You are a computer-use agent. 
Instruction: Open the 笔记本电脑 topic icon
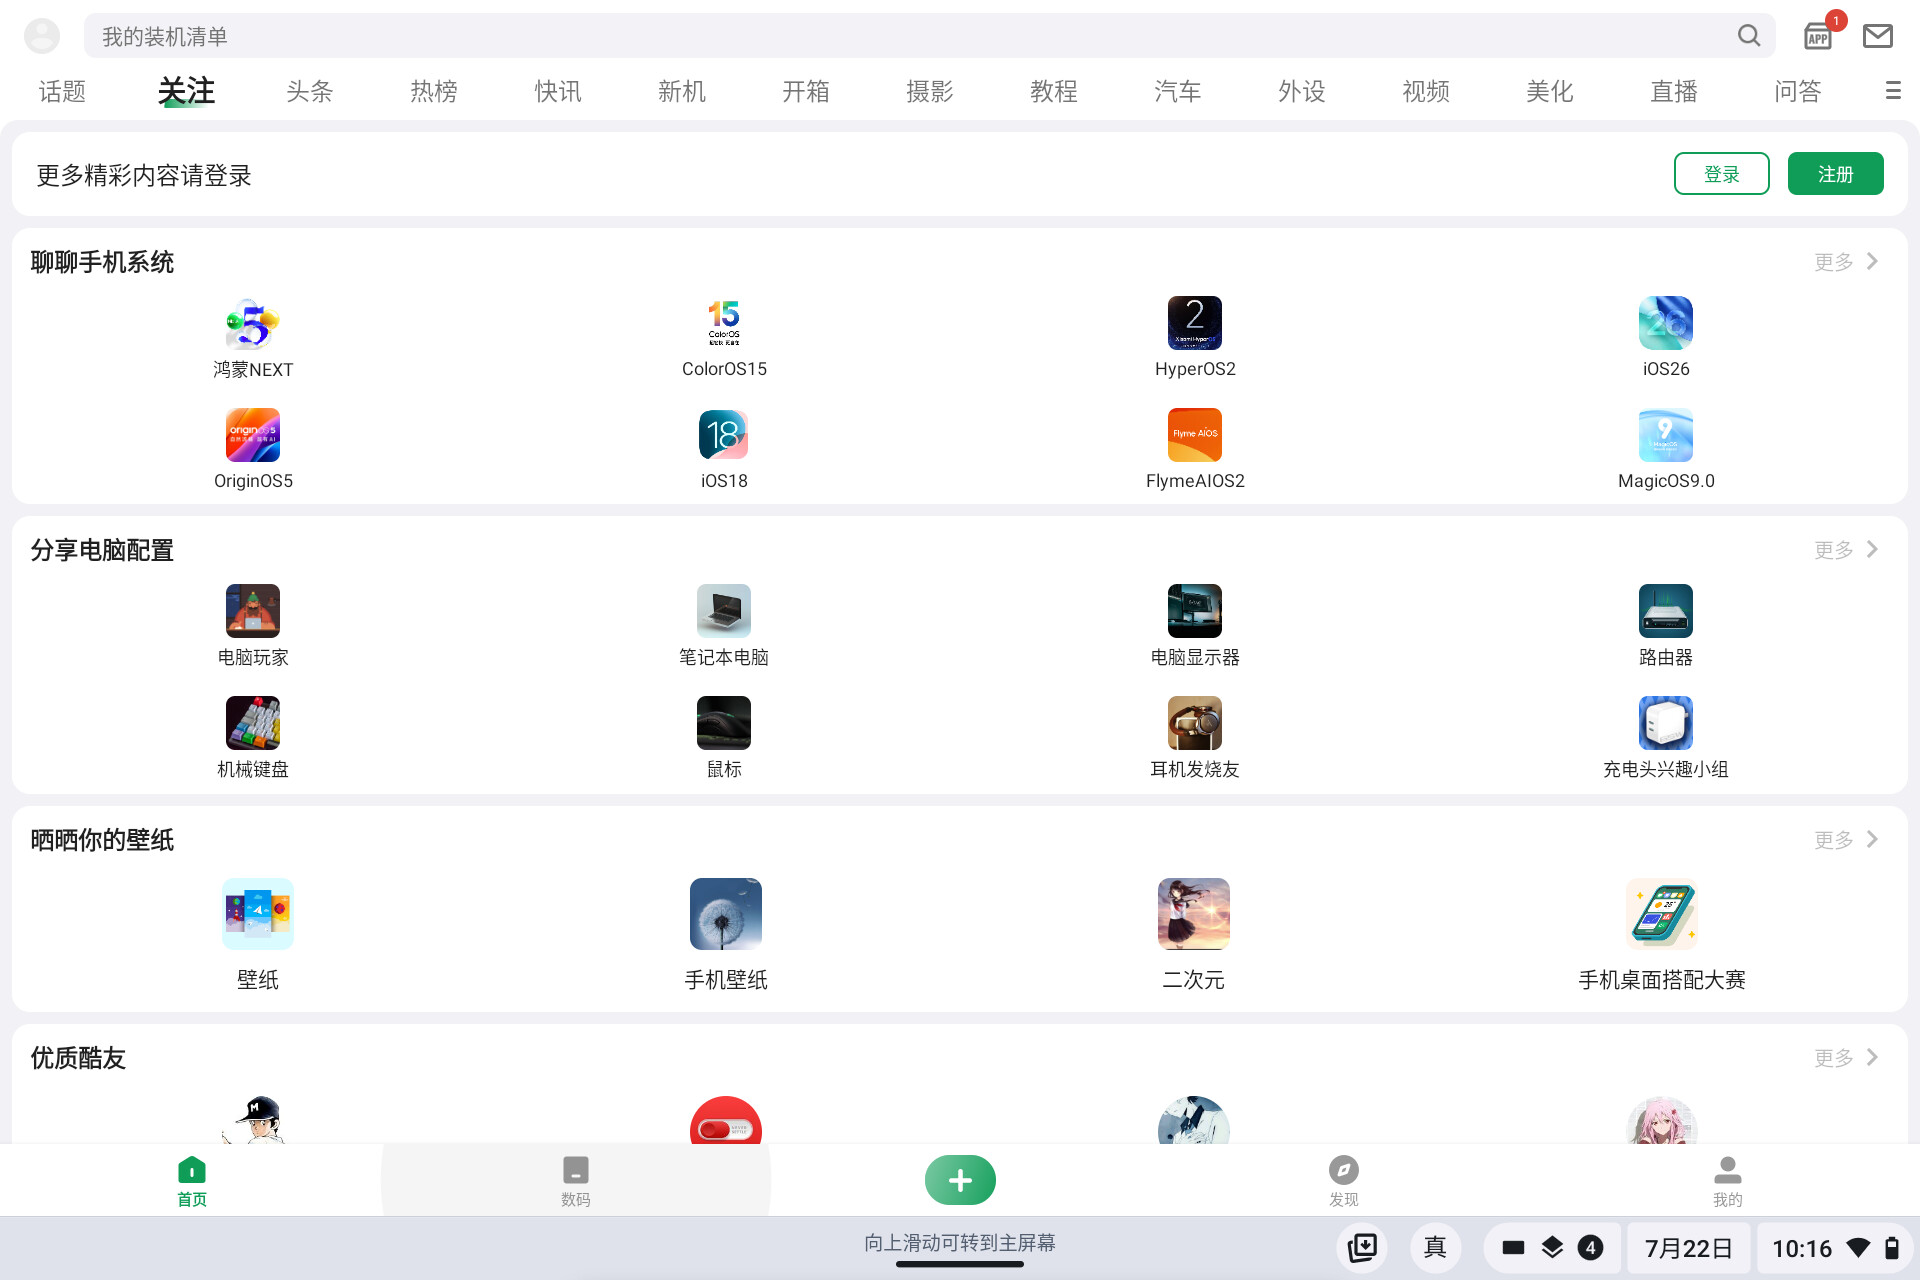tap(724, 611)
